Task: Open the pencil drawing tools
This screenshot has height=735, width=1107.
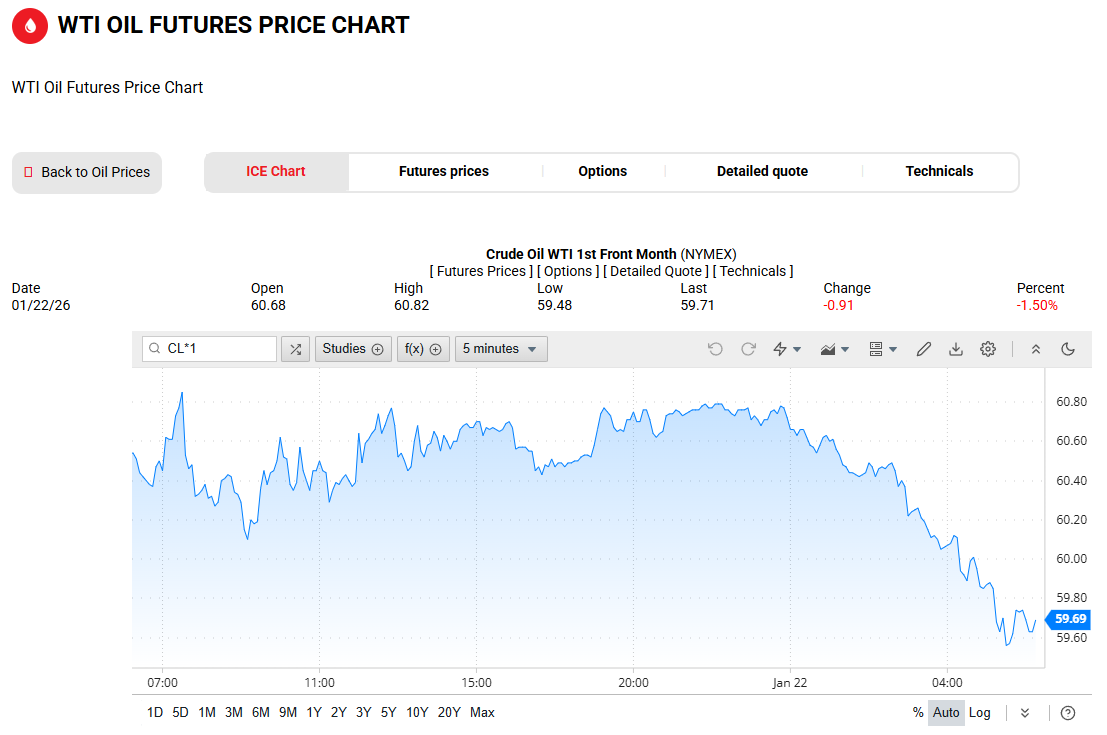Action: click(x=924, y=349)
